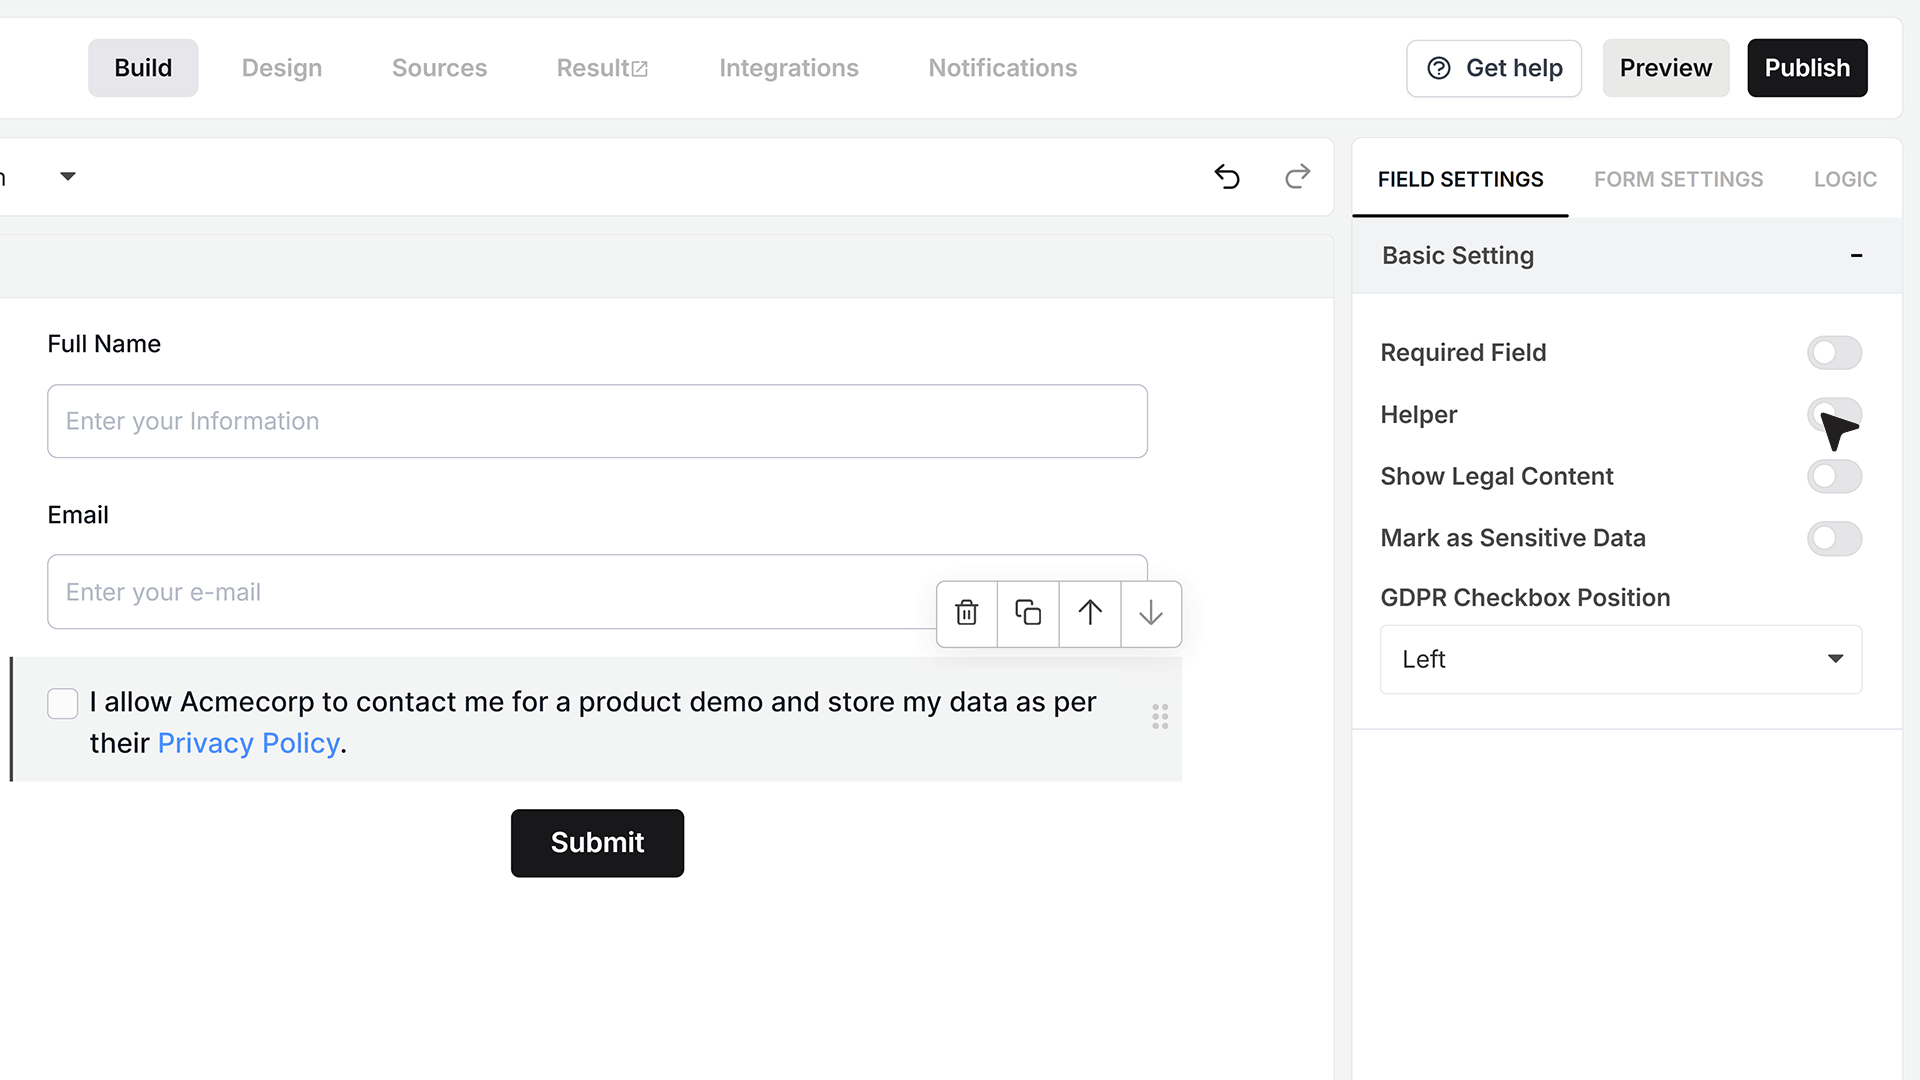The image size is (1920, 1080).
Task: Focus the Full Name input field
Action: tap(597, 422)
